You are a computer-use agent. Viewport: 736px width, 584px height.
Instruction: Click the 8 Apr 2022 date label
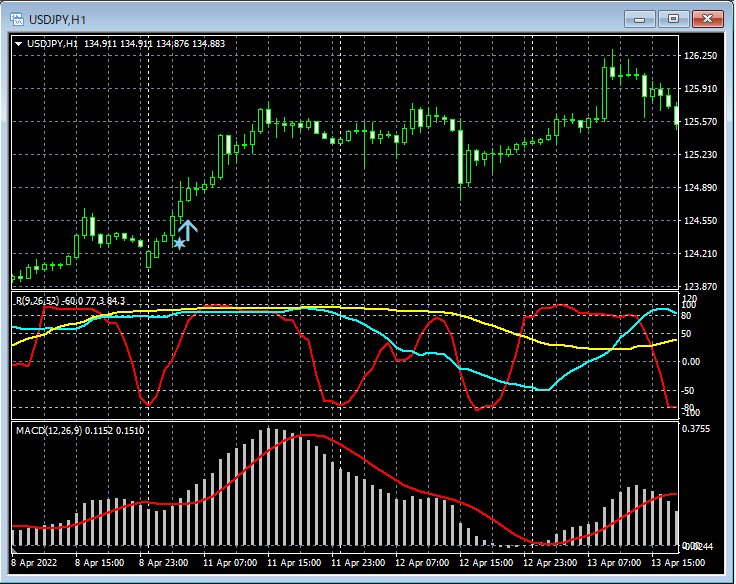coord(34,563)
